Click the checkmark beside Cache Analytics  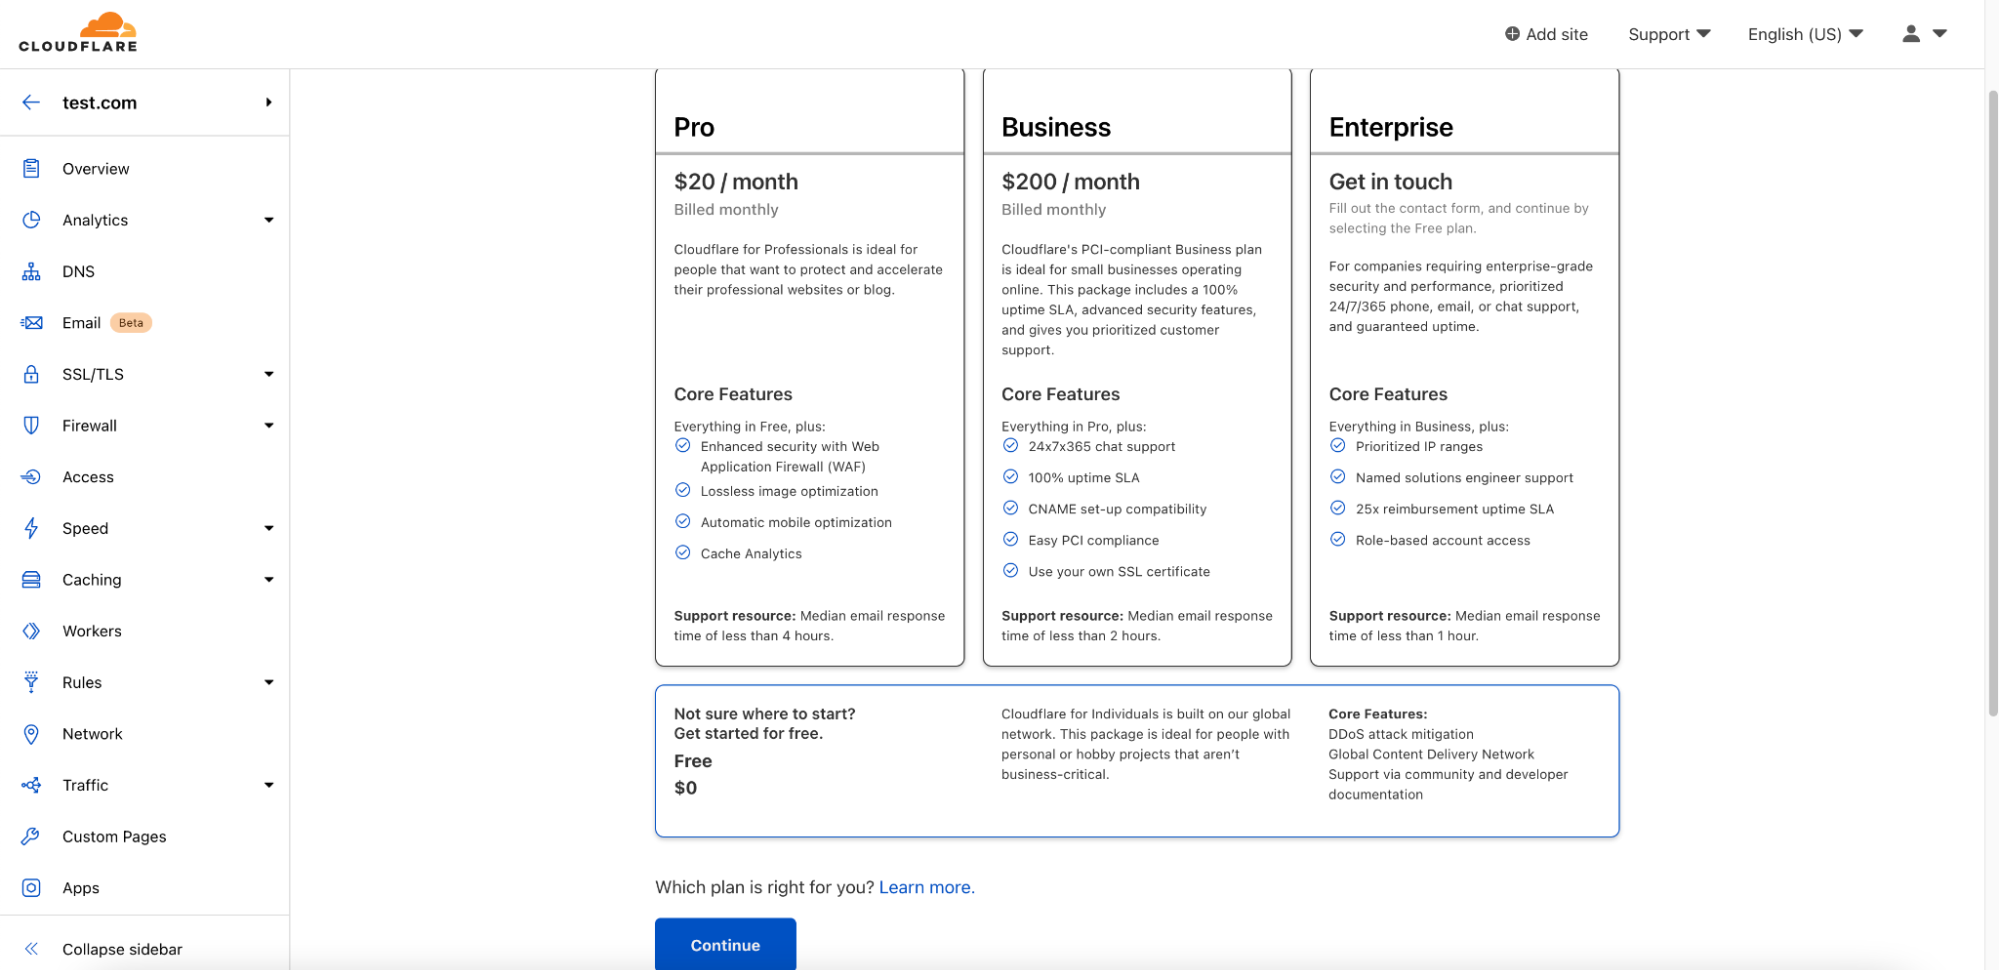pos(683,552)
